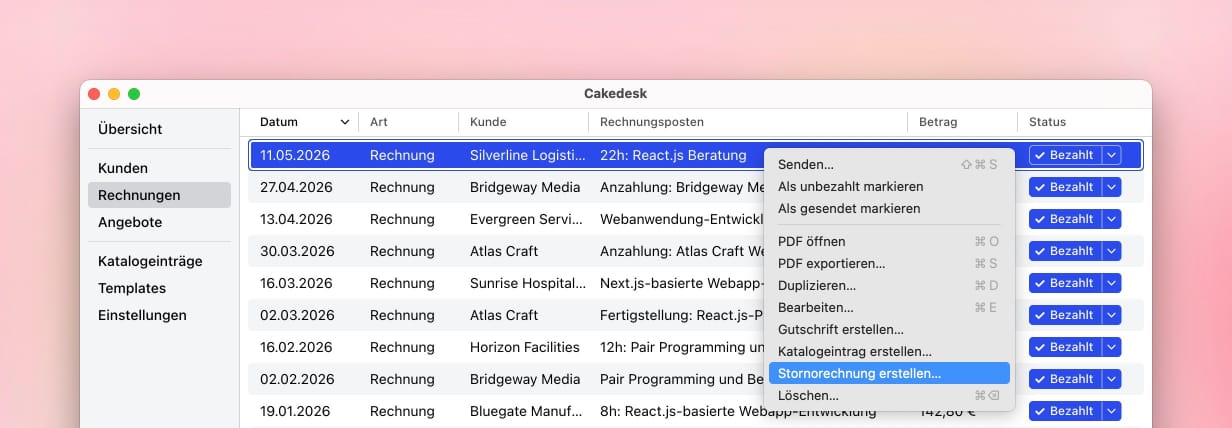
Task: Toggle Bezahlt status for 16.02.2026 invoice
Action: click(x=1065, y=347)
